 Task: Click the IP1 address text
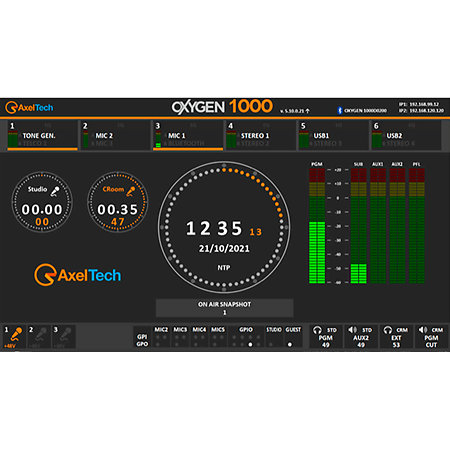click(x=419, y=104)
